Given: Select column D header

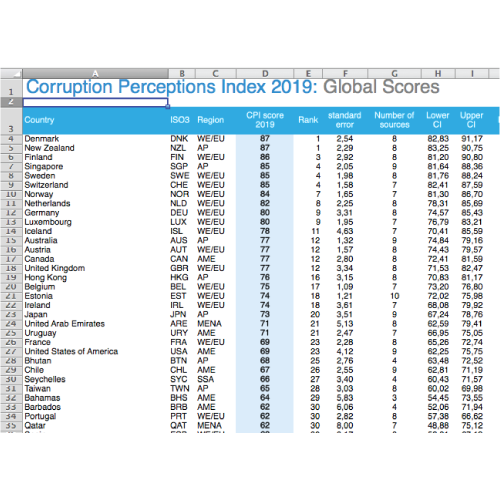Looking at the screenshot, I should (x=265, y=73).
